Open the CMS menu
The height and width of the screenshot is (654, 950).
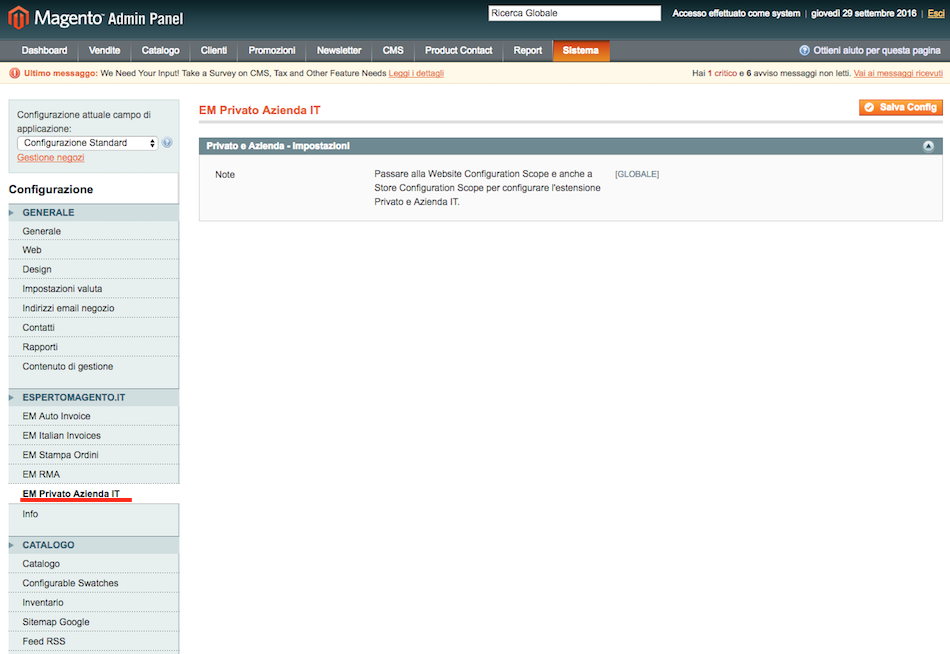click(393, 50)
